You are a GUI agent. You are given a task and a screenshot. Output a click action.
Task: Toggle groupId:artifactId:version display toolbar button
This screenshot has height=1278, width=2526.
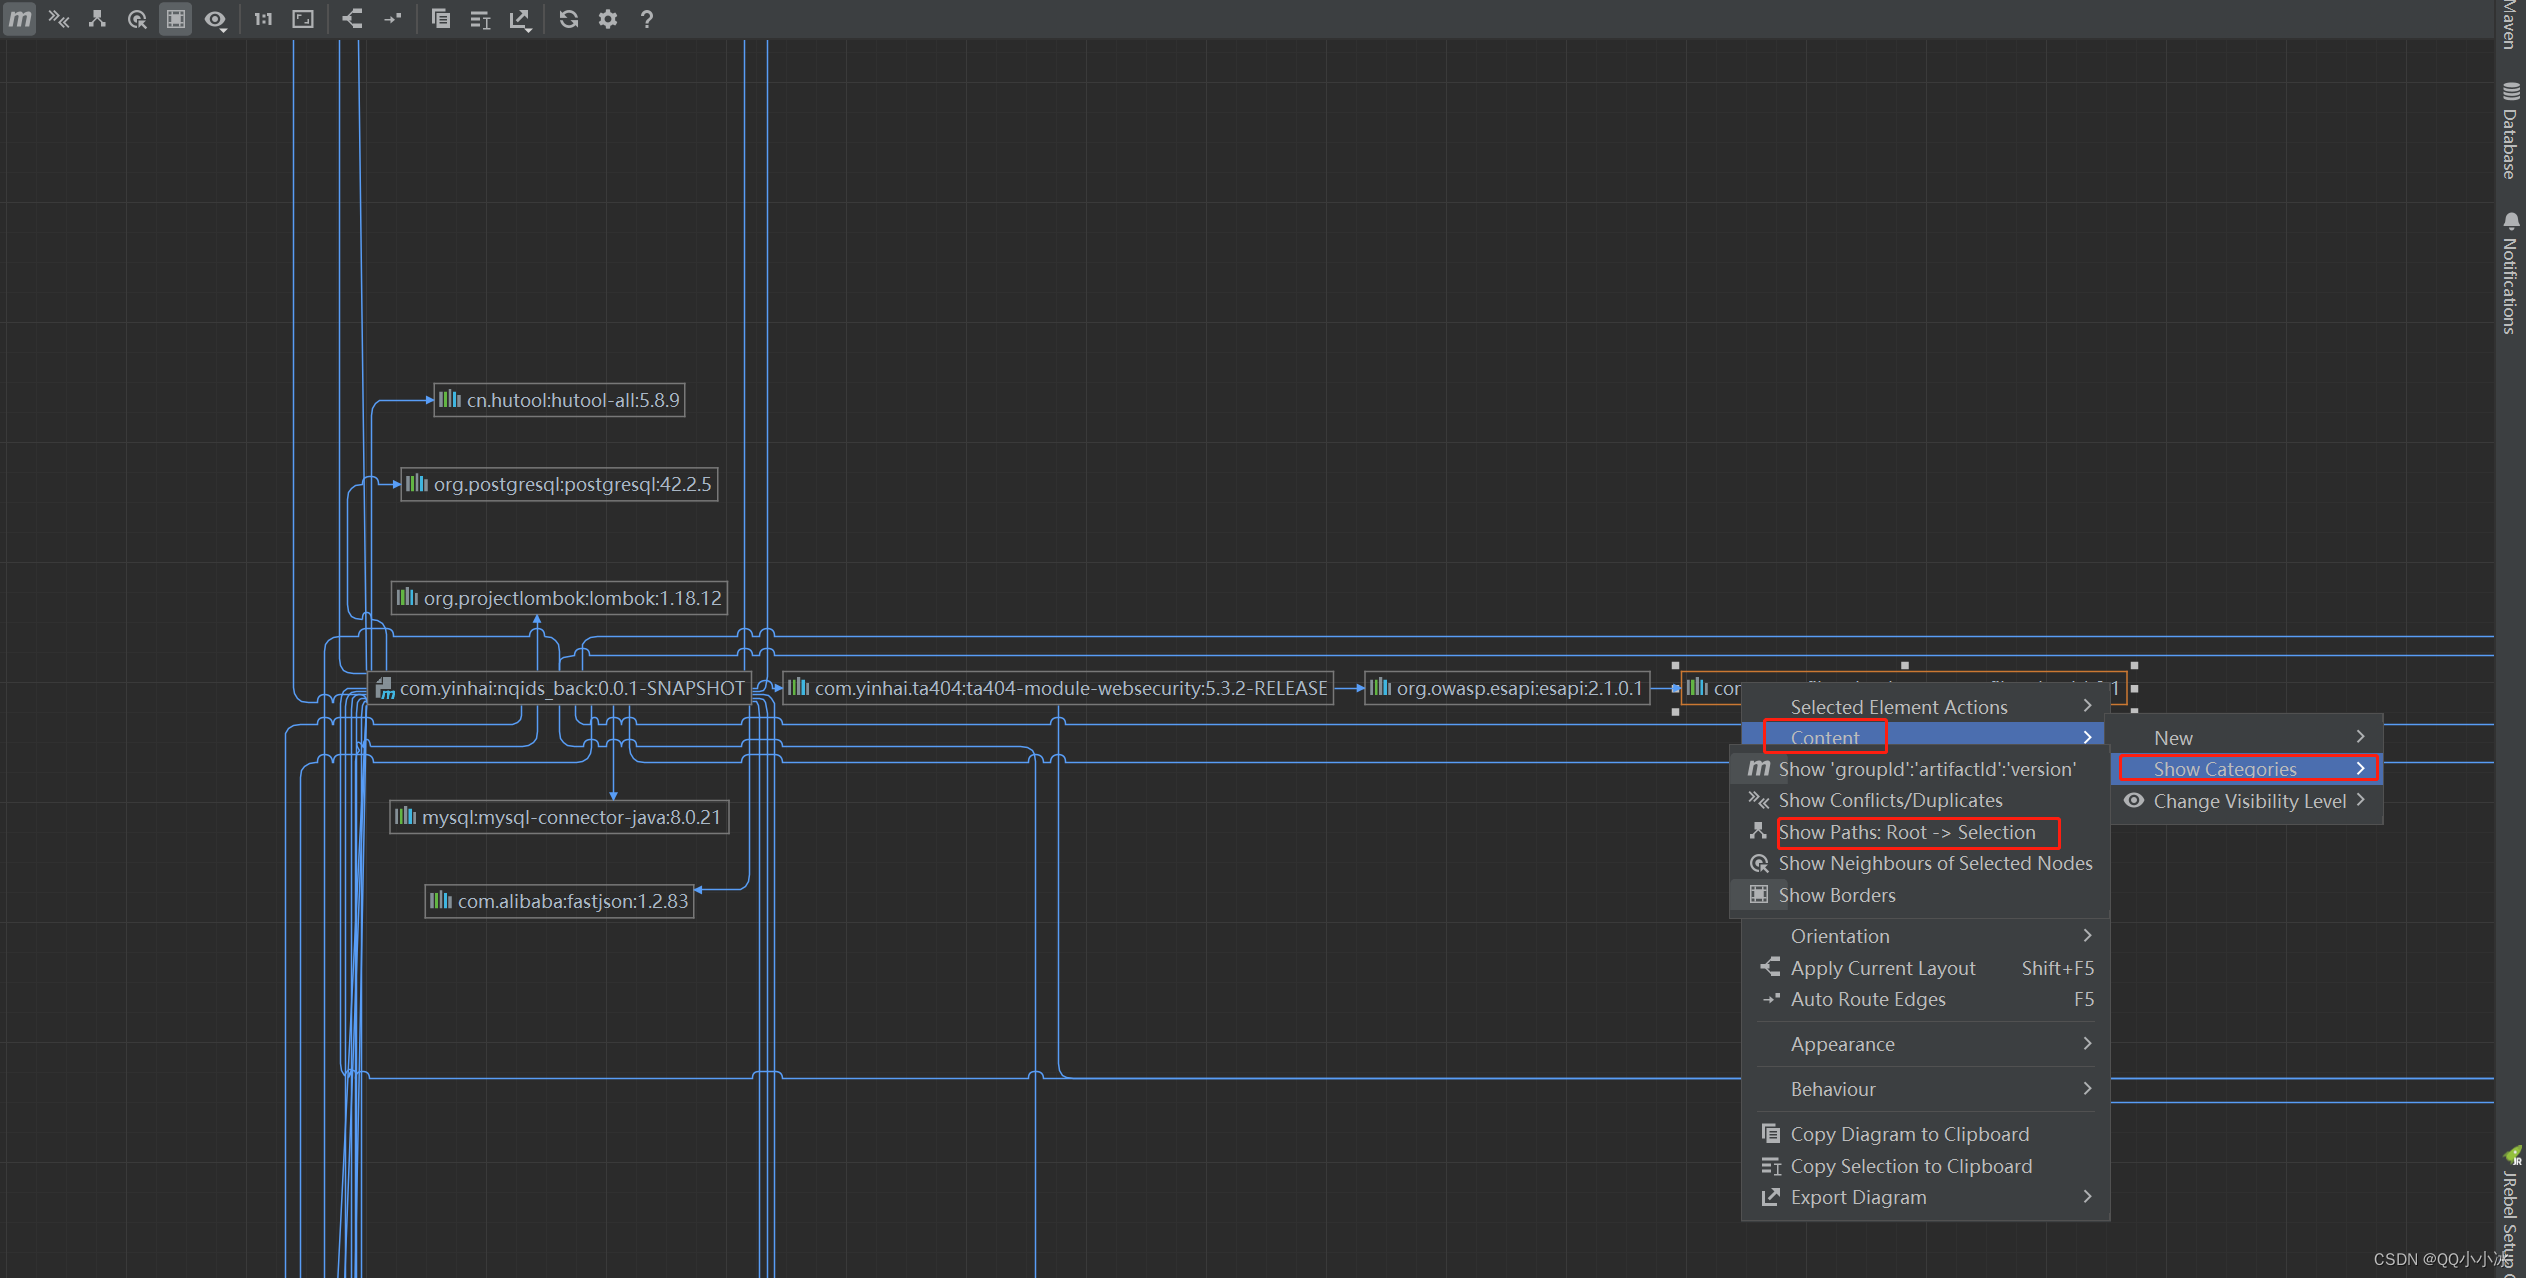[x=19, y=19]
